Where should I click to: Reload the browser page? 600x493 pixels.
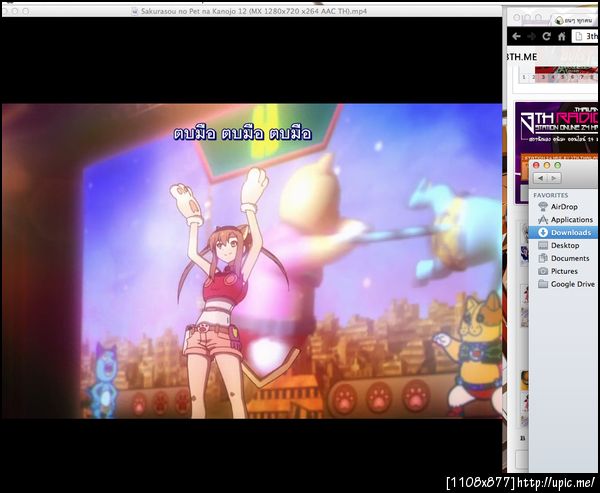click(546, 36)
